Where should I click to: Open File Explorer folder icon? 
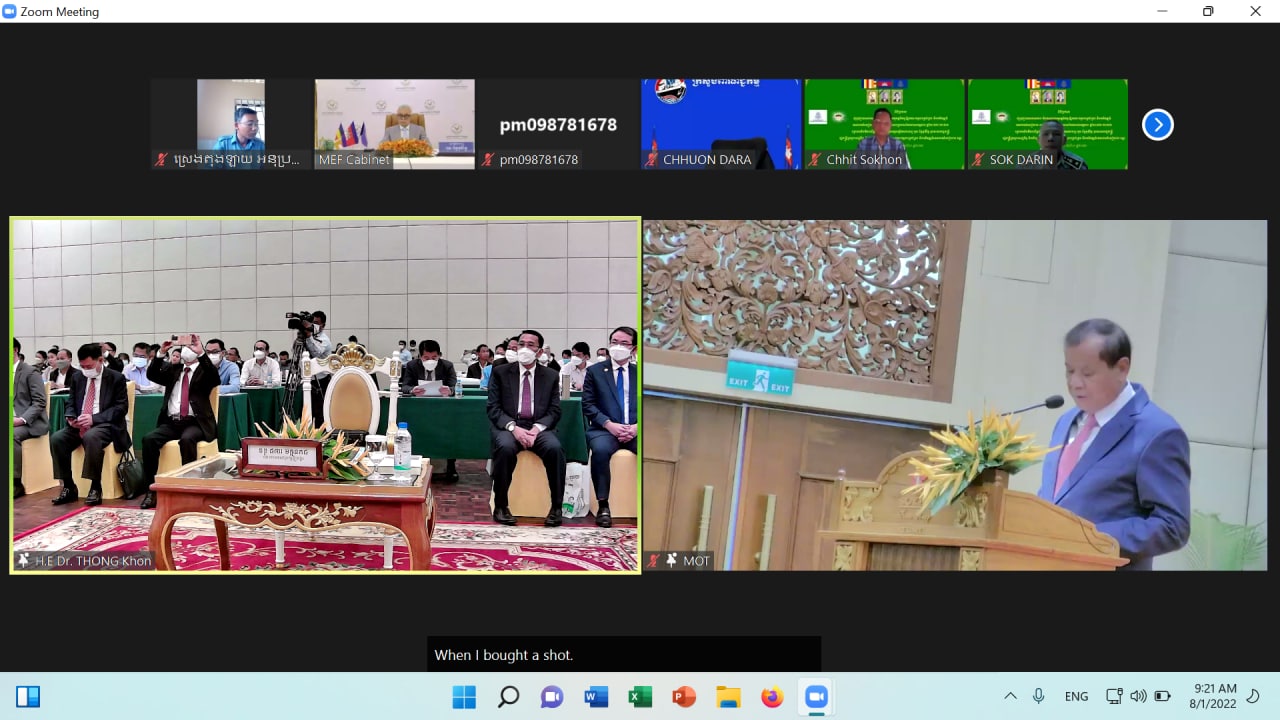pos(728,696)
